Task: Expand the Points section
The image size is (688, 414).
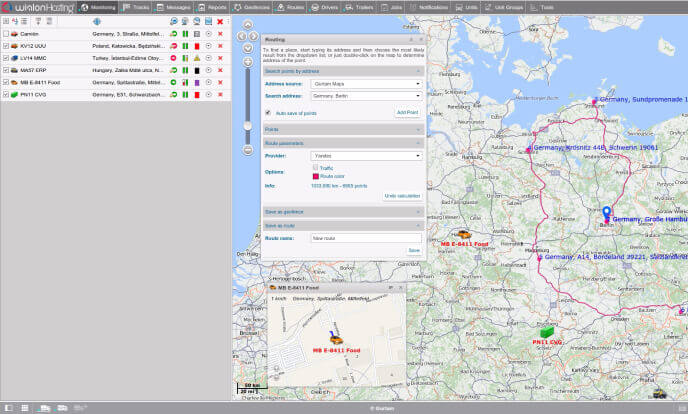Action: point(342,130)
